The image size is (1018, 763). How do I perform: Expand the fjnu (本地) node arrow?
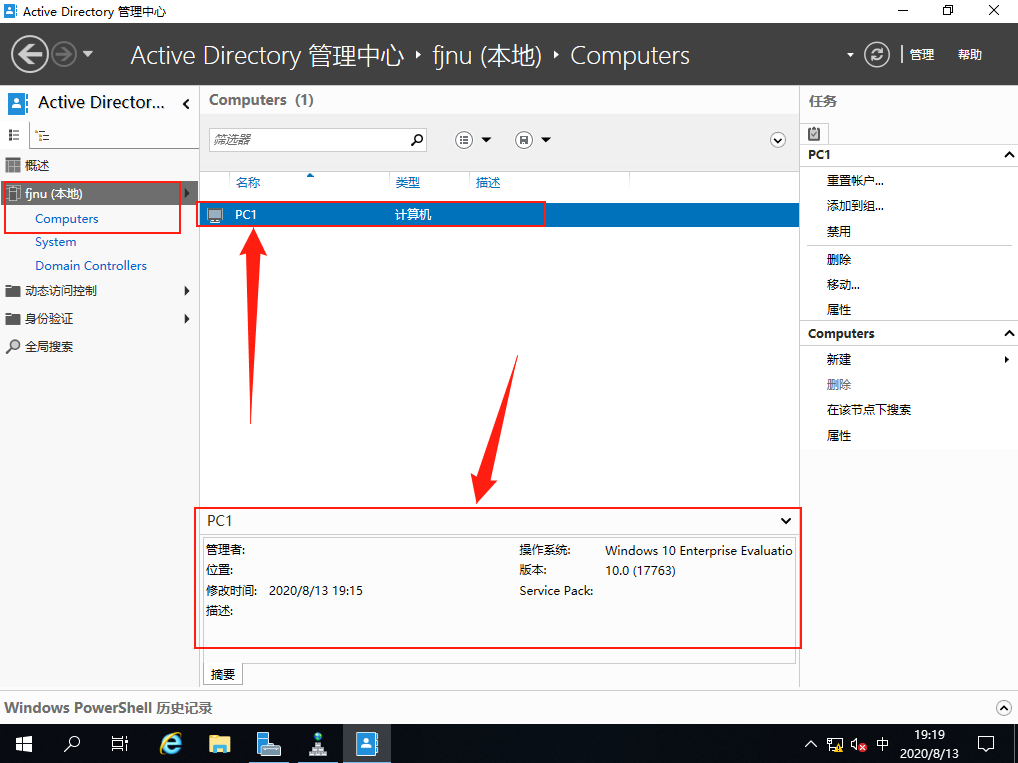click(x=187, y=193)
